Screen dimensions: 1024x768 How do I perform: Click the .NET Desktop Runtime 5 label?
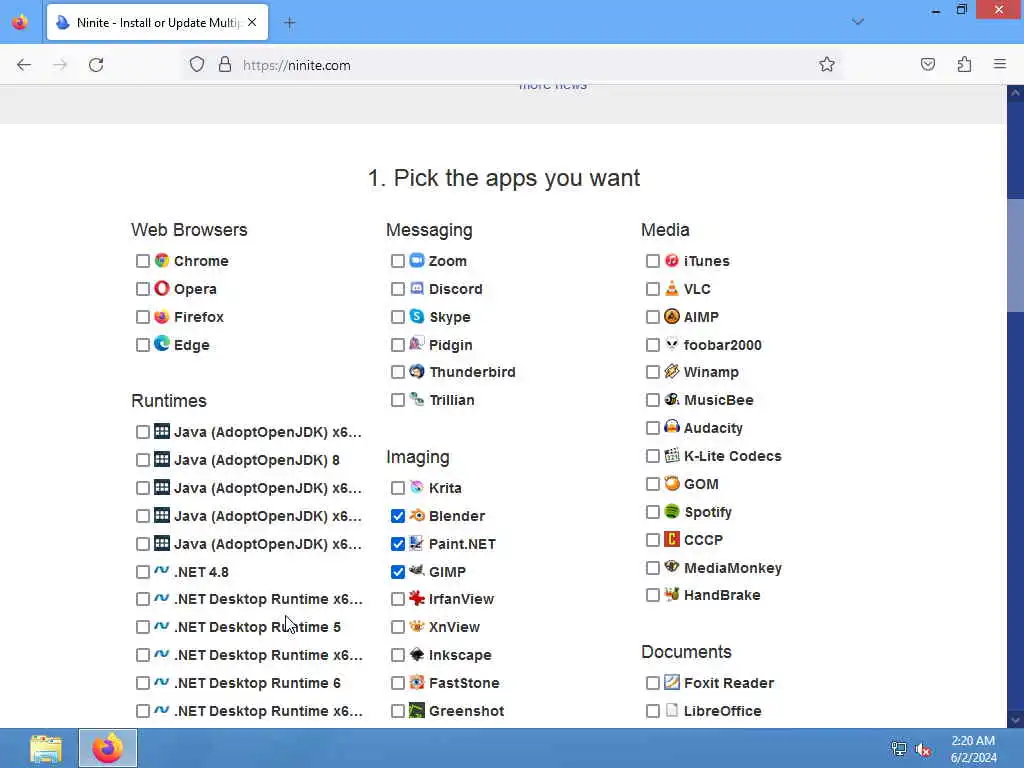coord(257,627)
